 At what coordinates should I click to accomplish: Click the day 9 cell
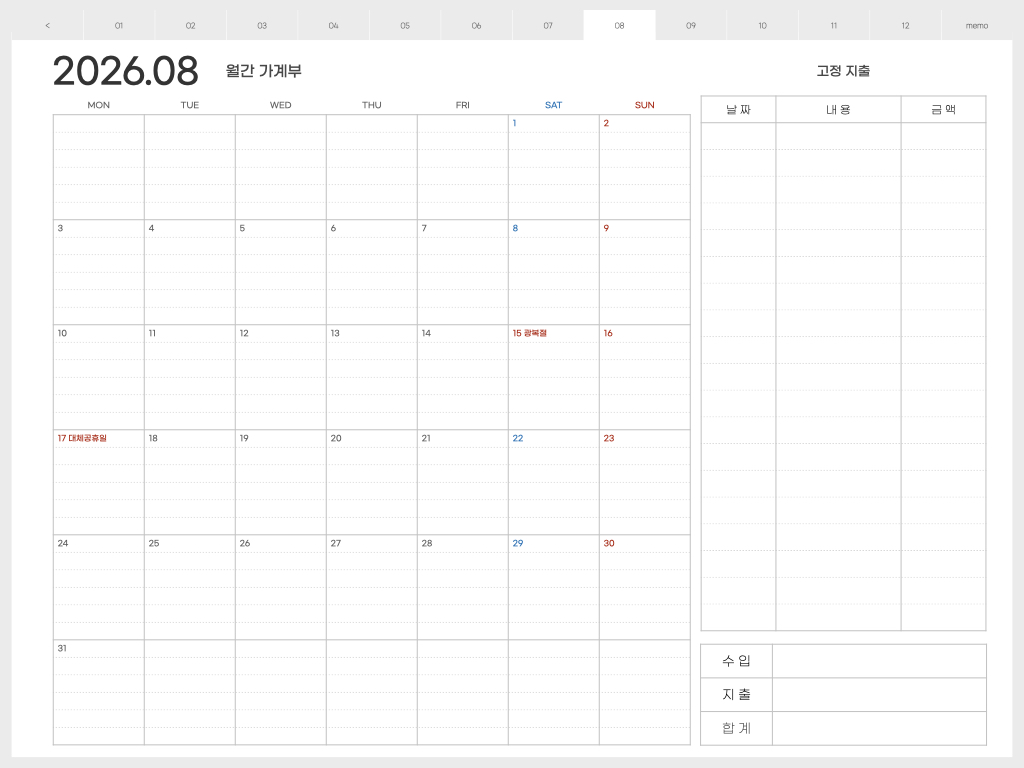(x=645, y=272)
